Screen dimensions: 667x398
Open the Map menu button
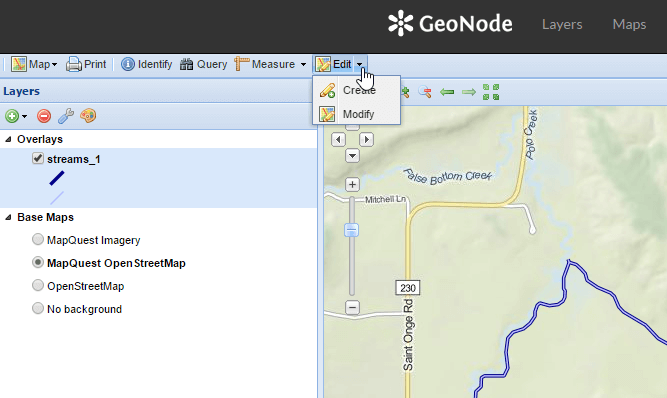34,64
